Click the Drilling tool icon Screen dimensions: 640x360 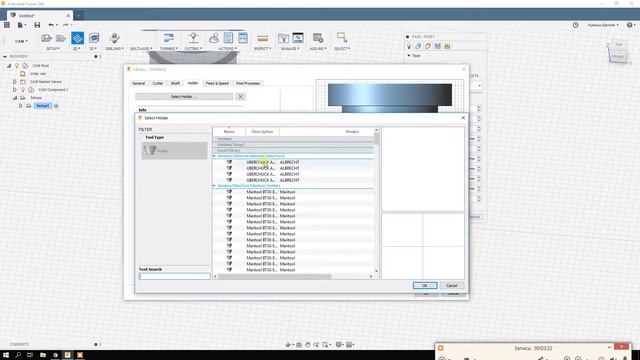pyautogui.click(x=114, y=38)
